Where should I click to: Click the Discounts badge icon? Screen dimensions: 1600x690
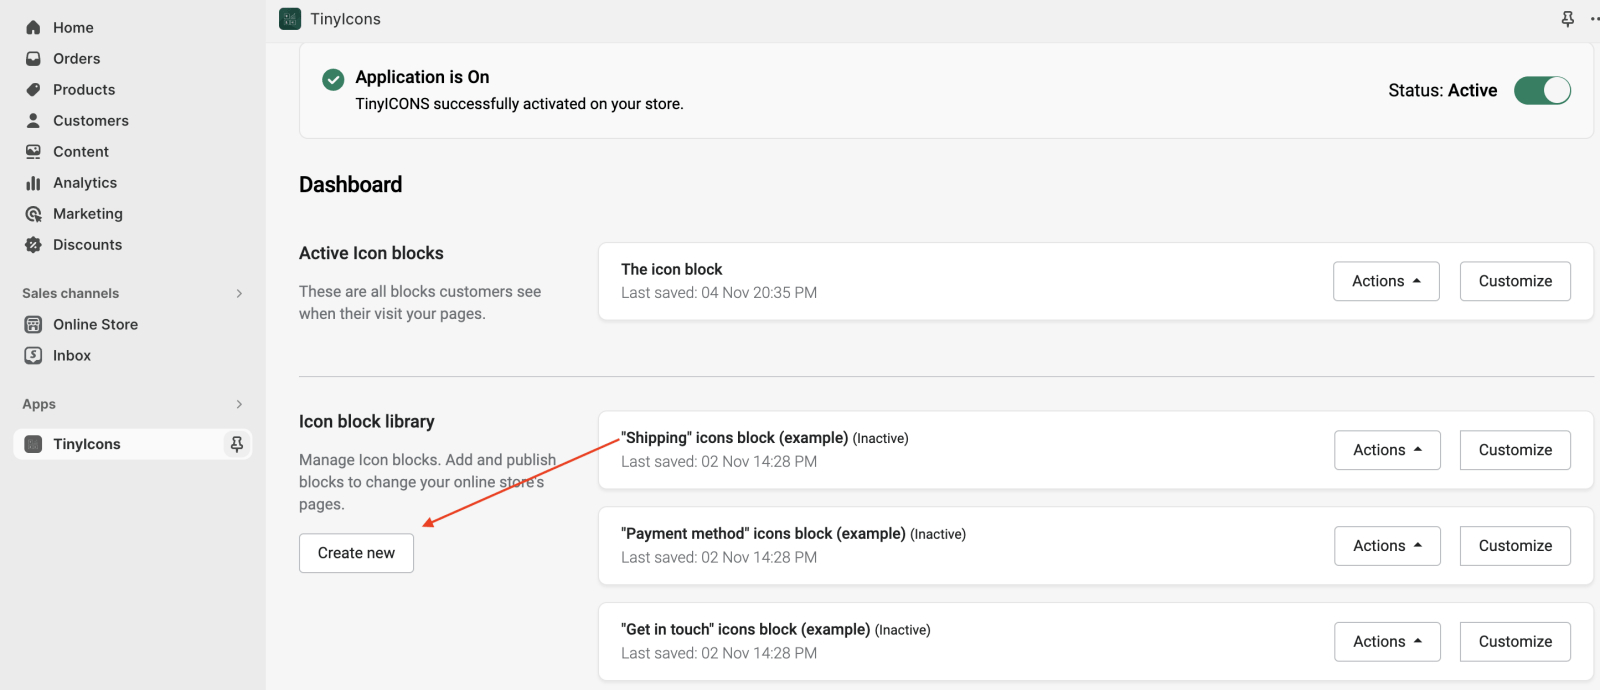click(33, 245)
